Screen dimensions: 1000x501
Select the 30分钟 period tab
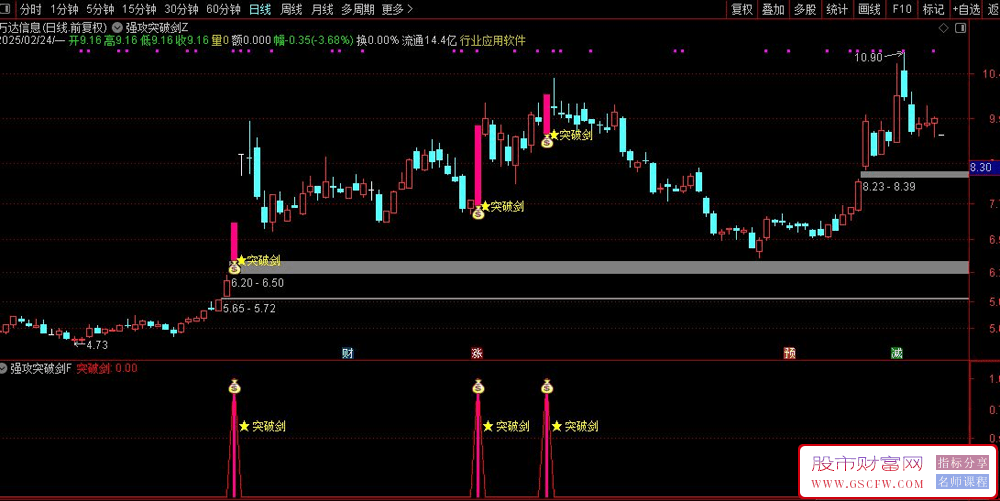click(181, 9)
